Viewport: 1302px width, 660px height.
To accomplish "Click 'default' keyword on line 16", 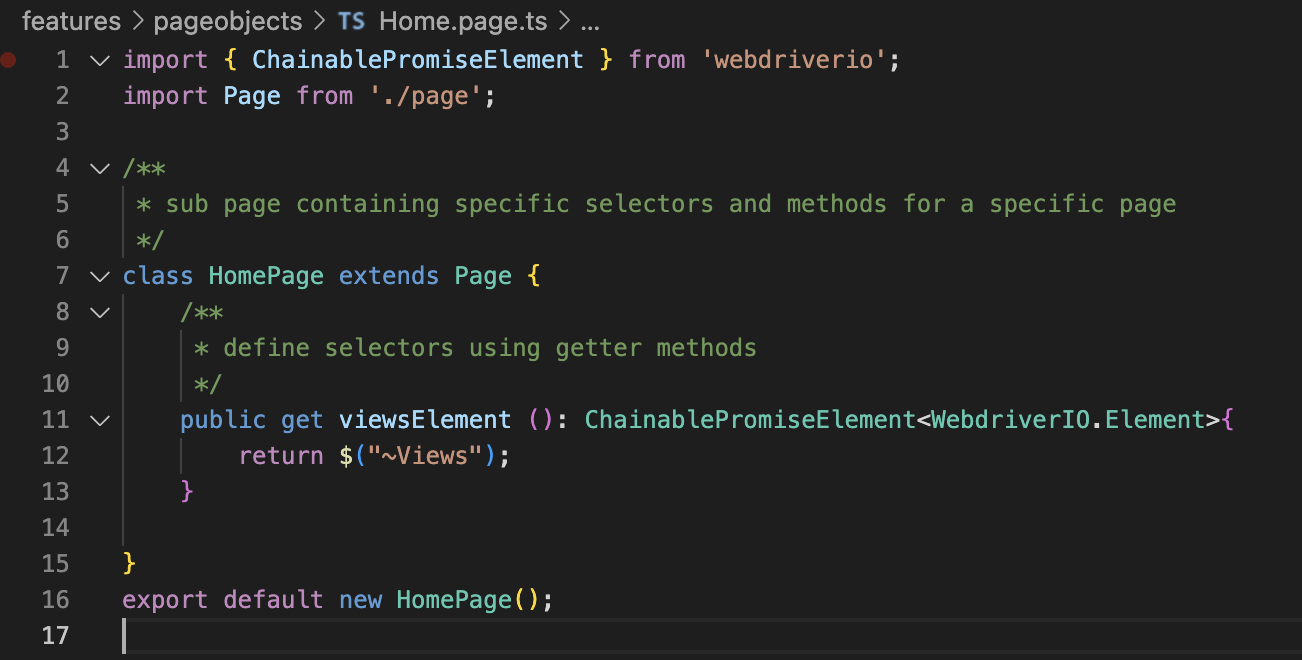I will click(273, 600).
